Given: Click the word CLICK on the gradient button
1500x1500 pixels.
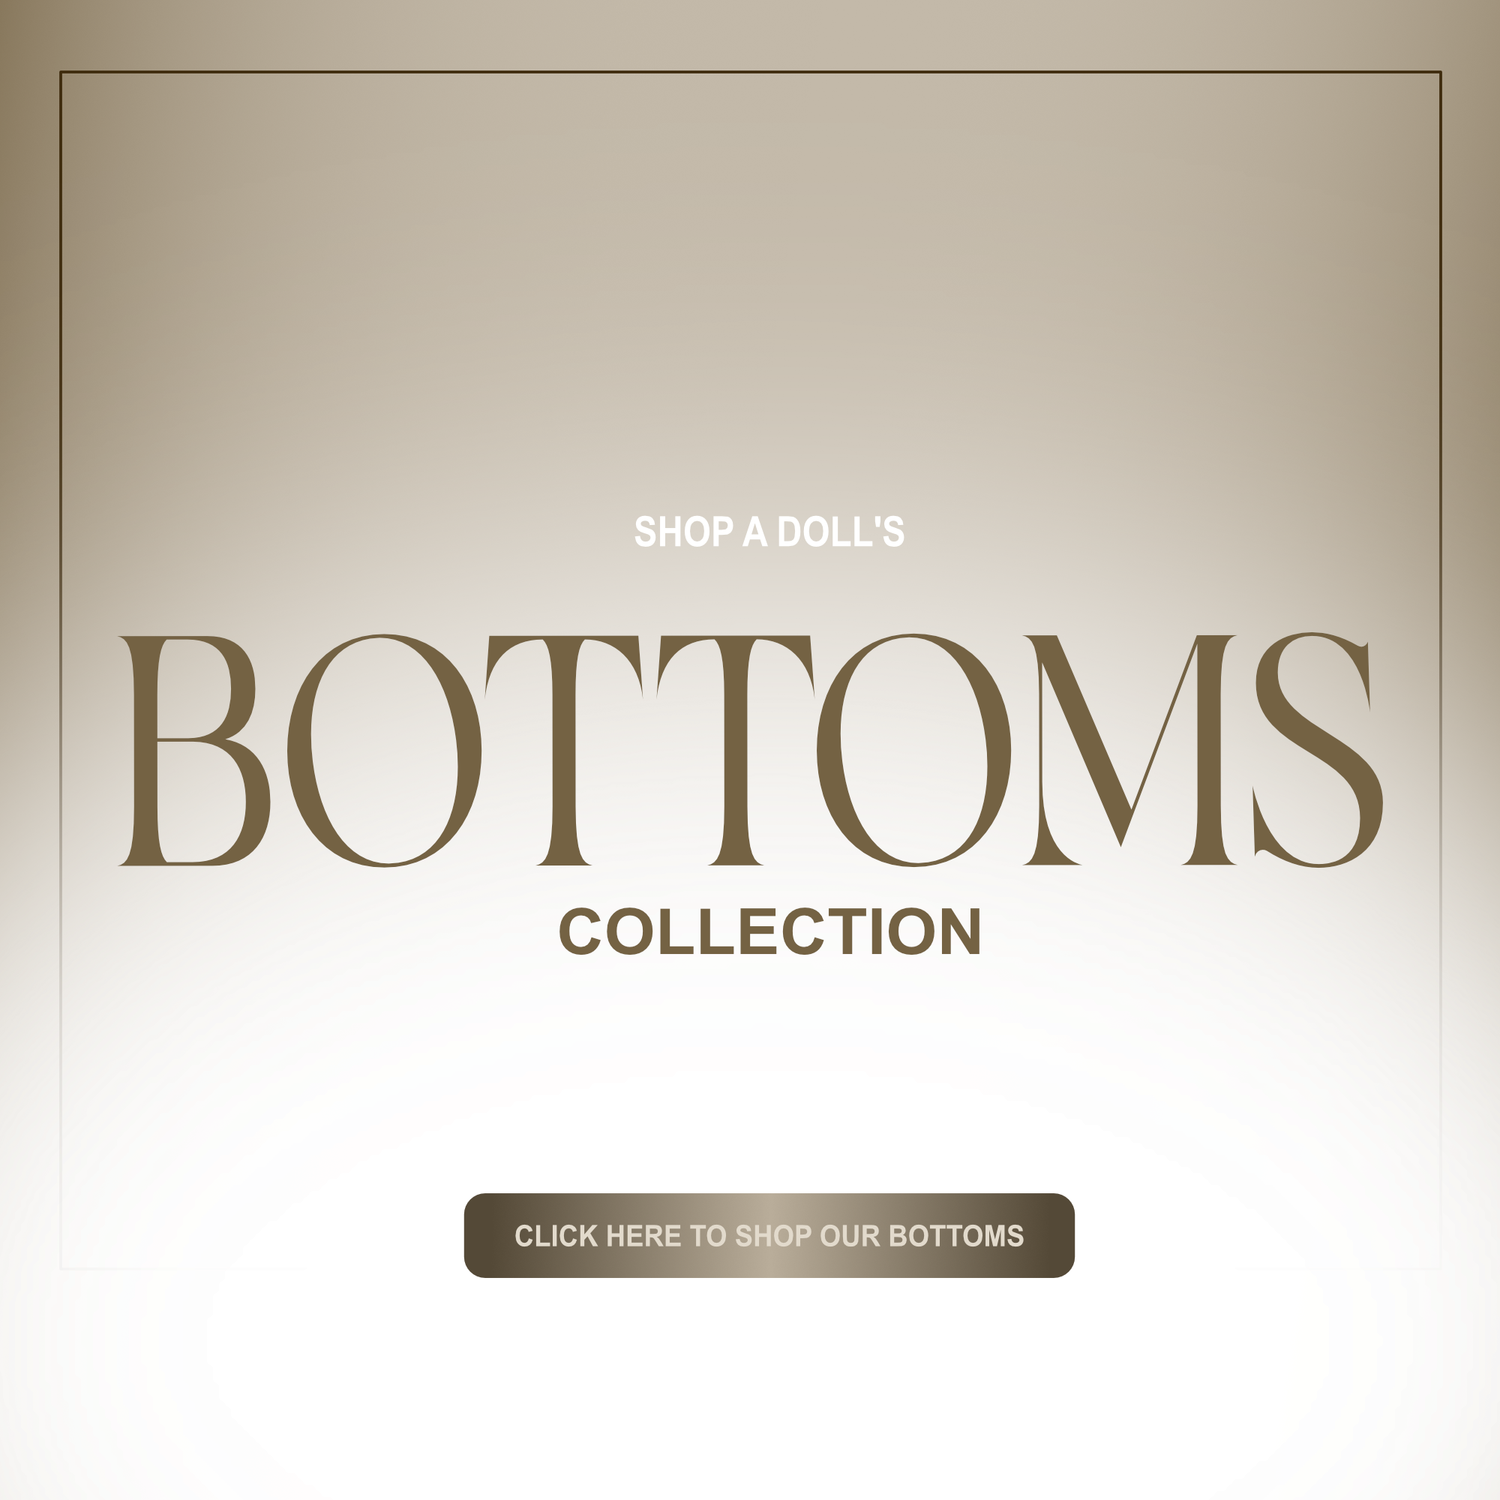Looking at the screenshot, I should click(556, 1236).
